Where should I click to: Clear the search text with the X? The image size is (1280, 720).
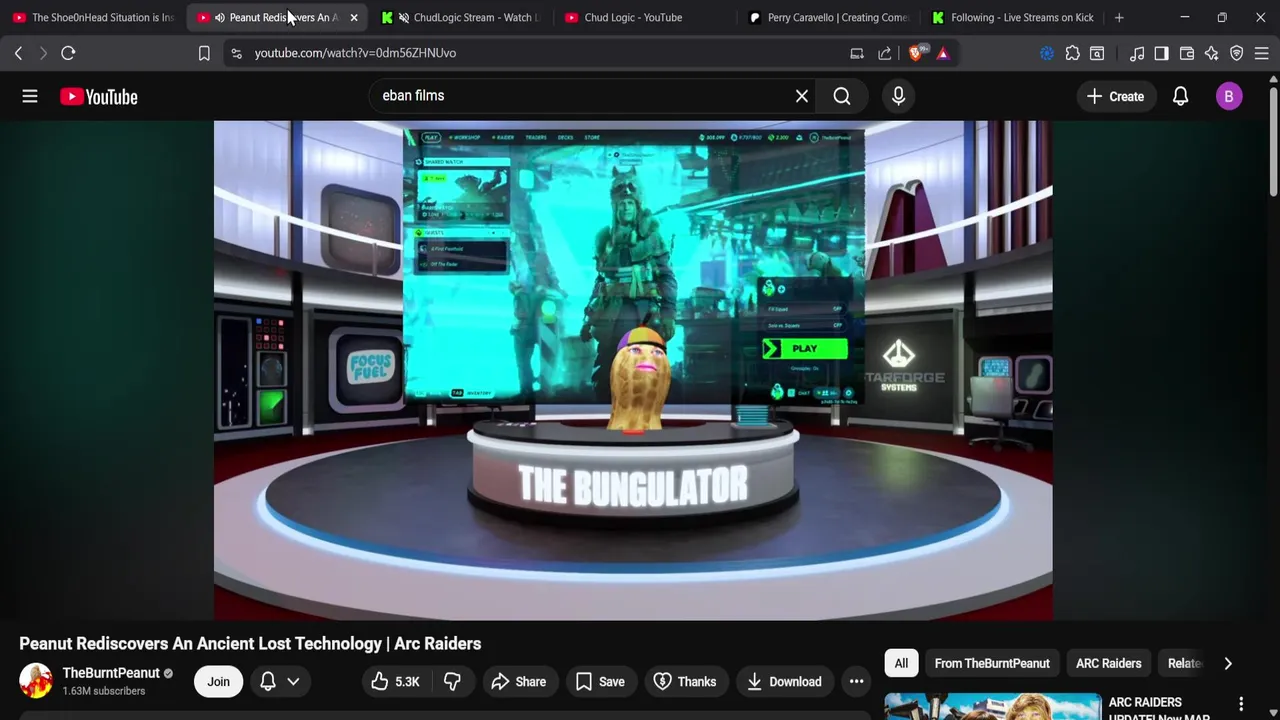pos(802,96)
